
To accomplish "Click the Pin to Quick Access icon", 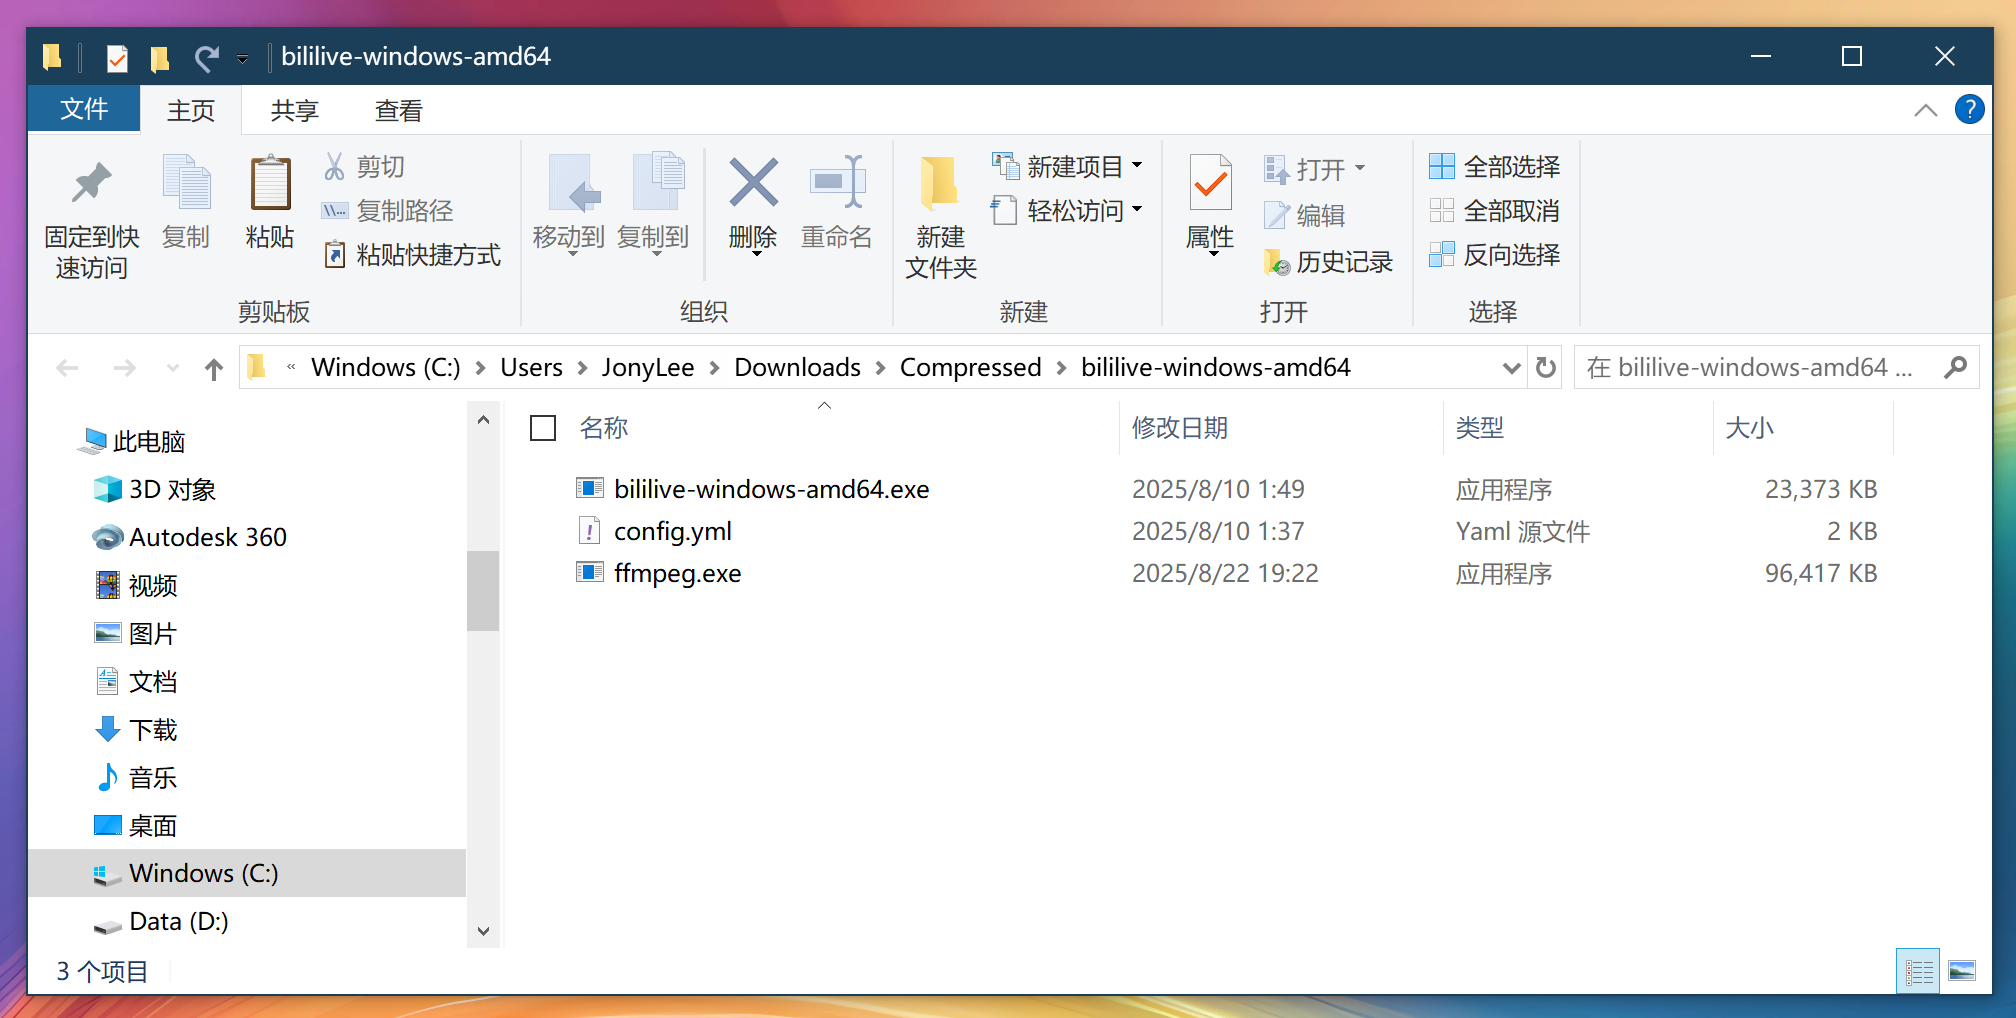I will (x=91, y=185).
